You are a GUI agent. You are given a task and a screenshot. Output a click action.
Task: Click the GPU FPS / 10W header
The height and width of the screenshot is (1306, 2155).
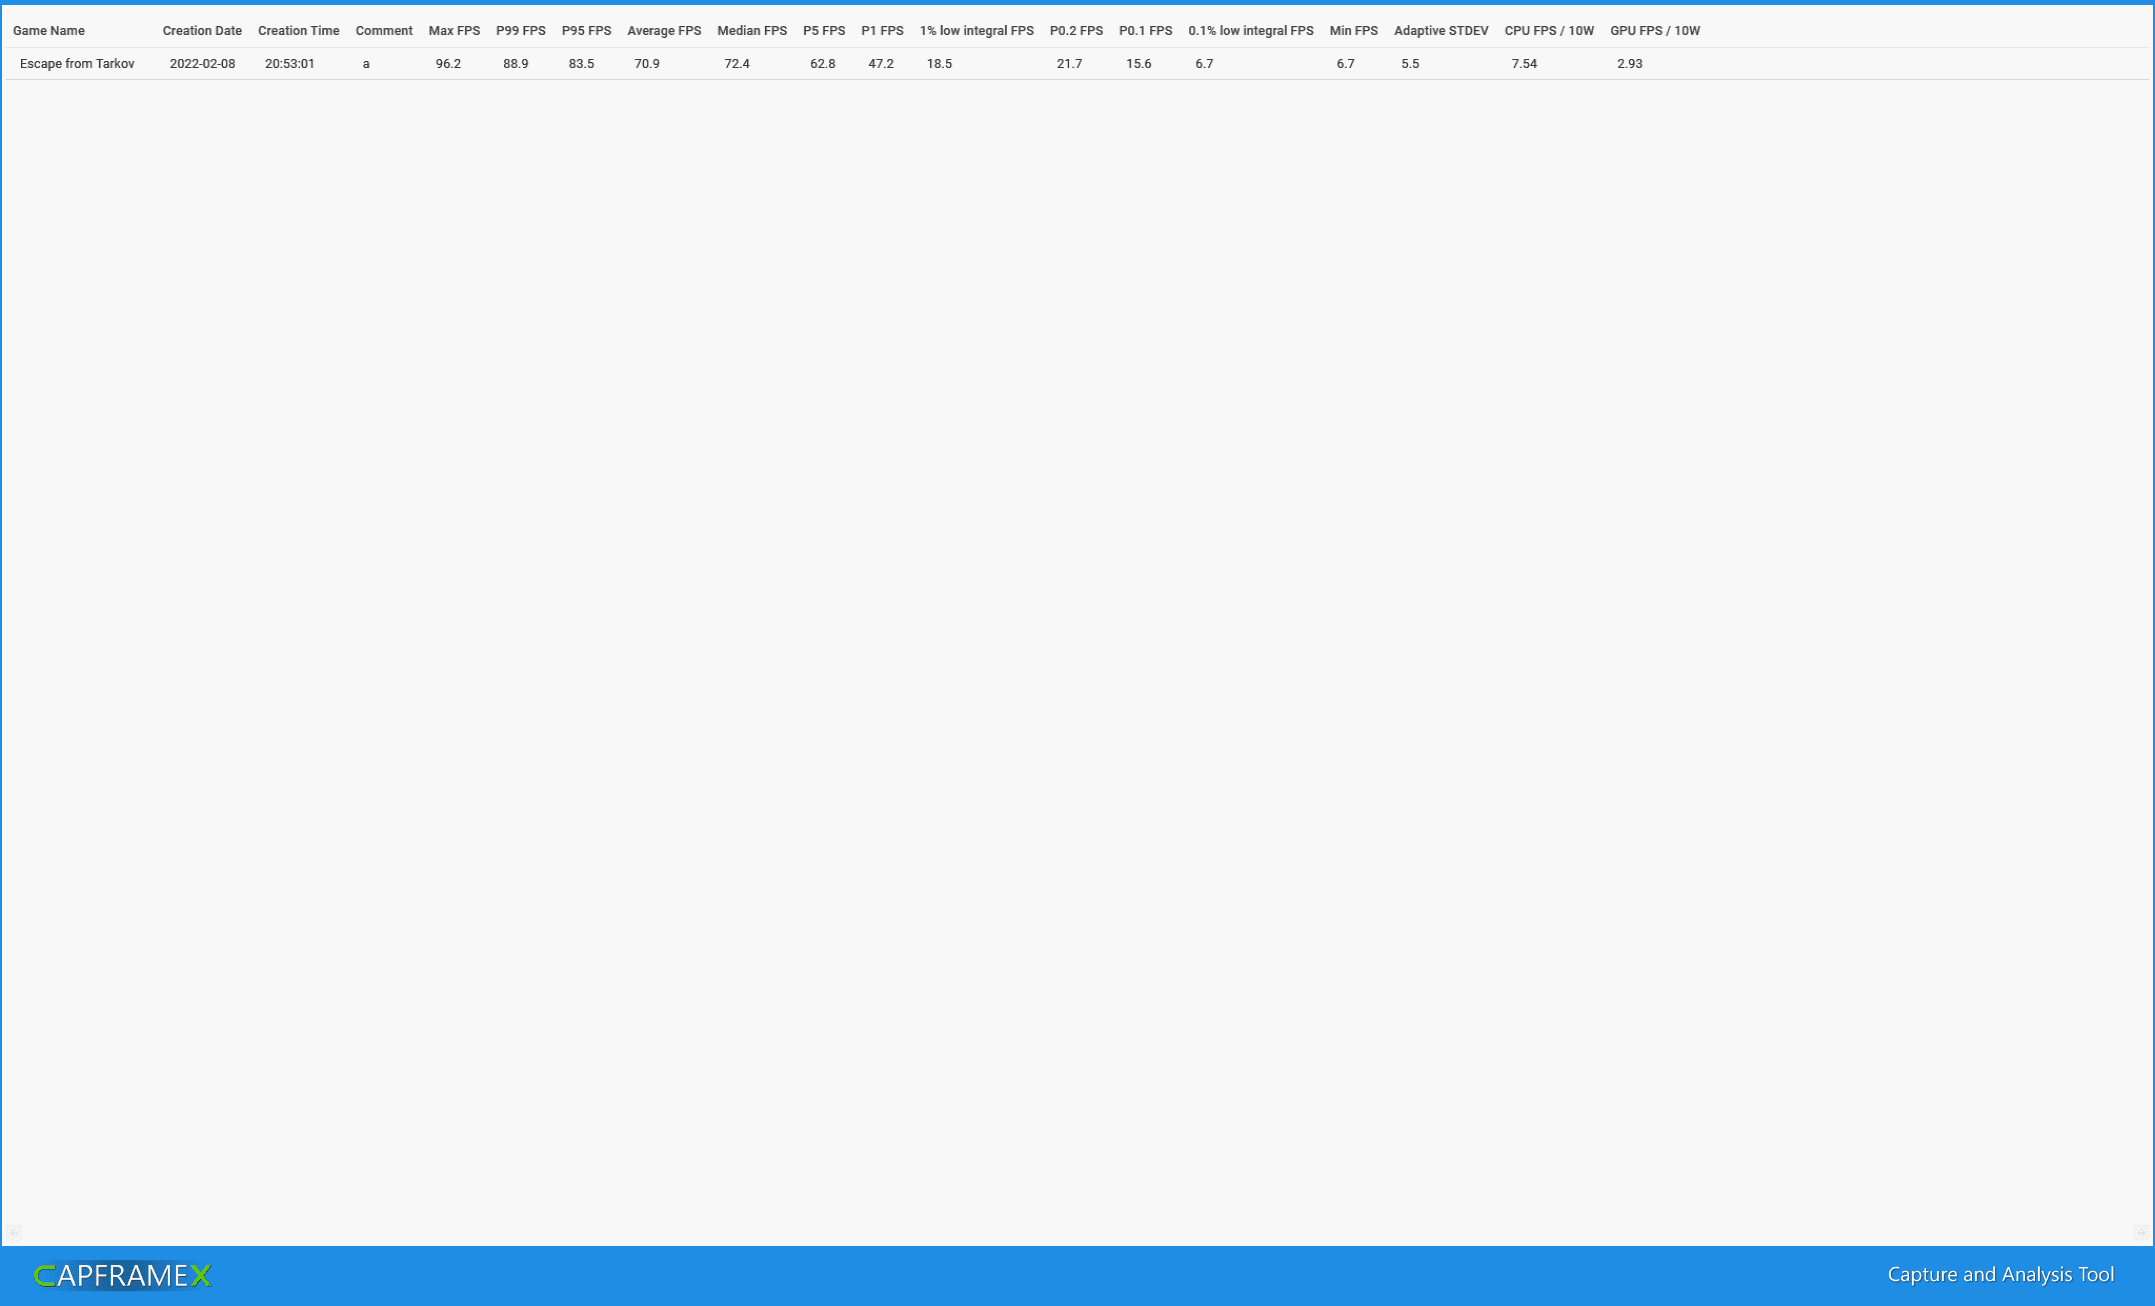(1655, 31)
